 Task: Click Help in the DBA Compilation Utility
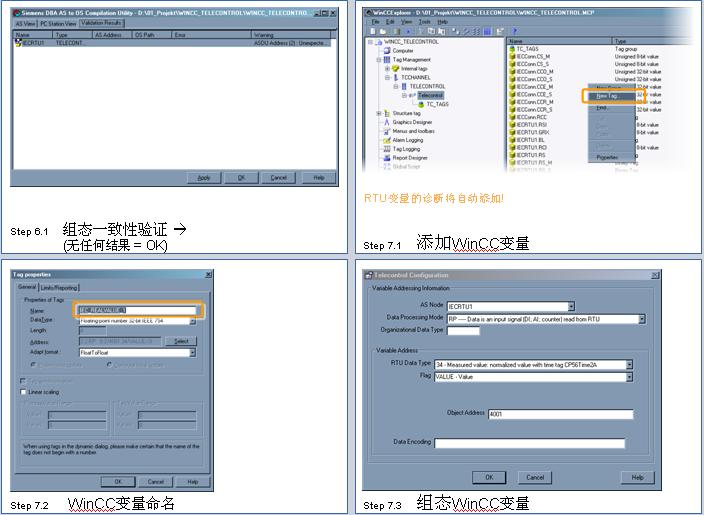(x=319, y=178)
